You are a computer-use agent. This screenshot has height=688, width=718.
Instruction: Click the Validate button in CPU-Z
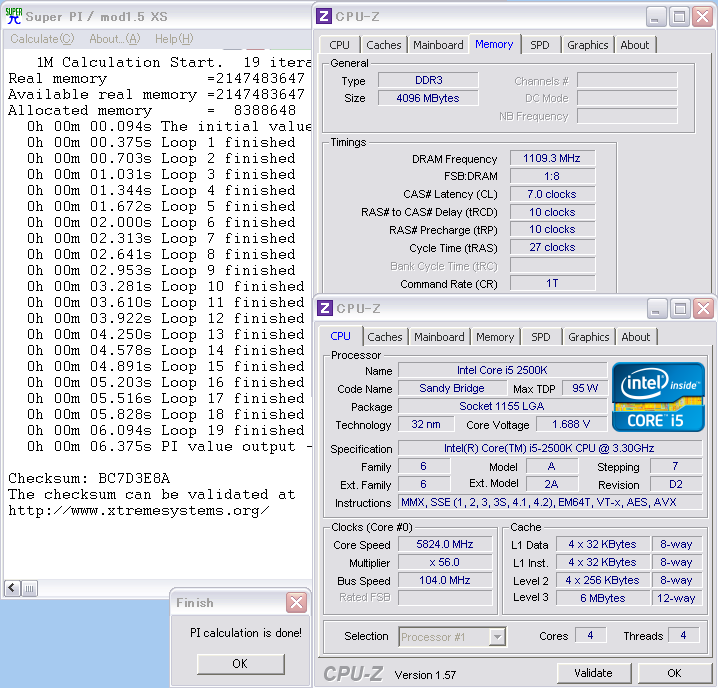[x=593, y=673]
